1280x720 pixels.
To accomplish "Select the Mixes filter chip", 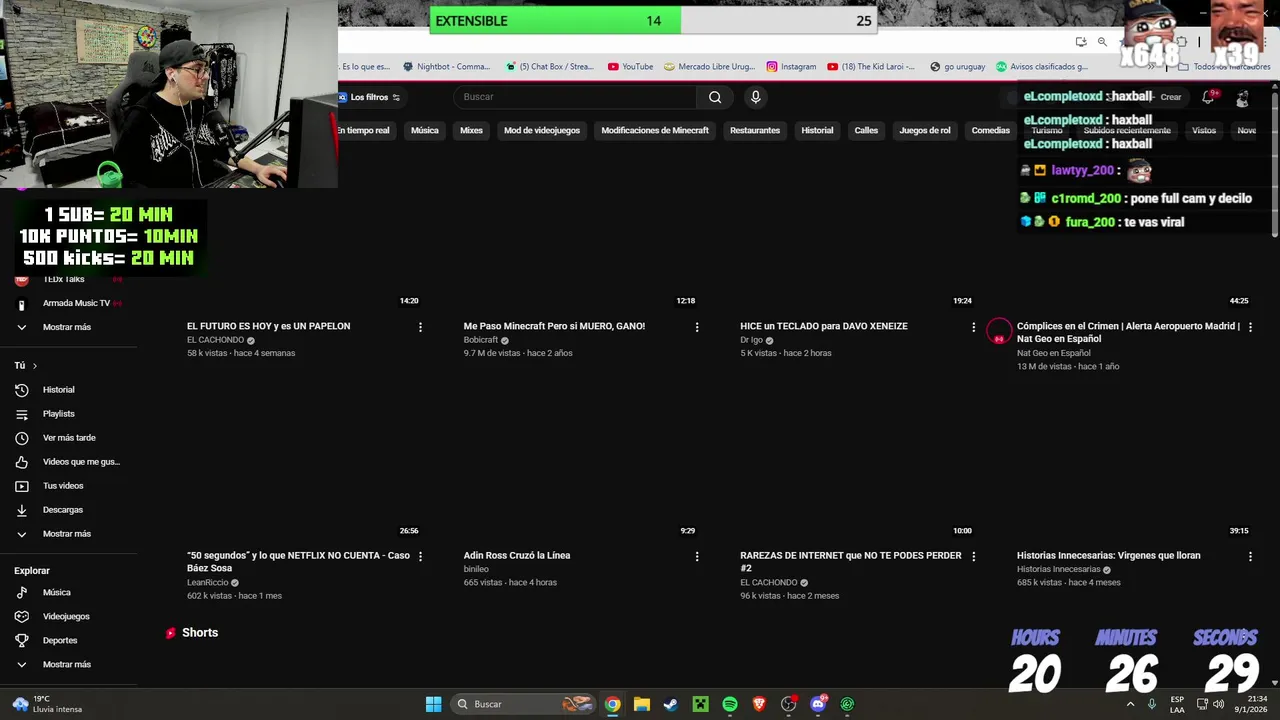I will click(471, 130).
